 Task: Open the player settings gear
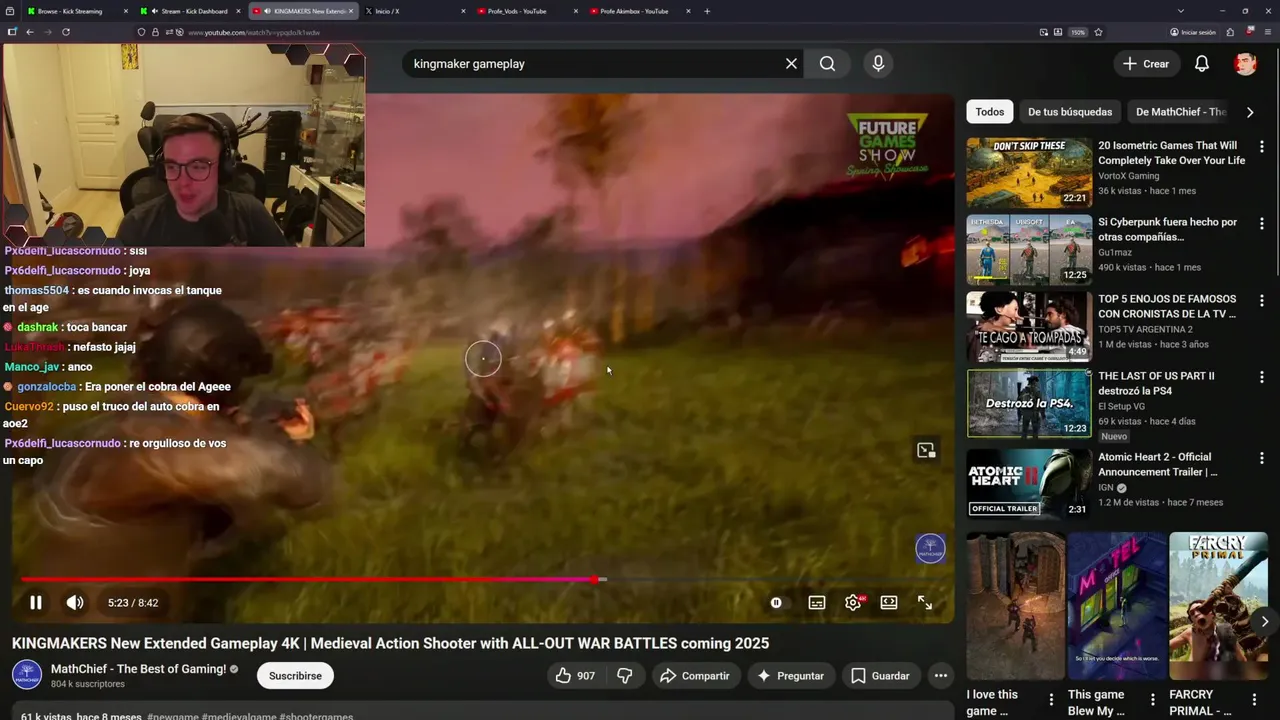point(853,602)
